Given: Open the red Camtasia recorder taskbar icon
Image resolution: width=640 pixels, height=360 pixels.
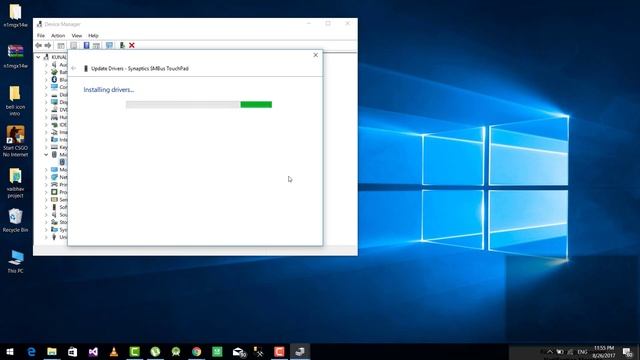Looking at the screenshot, I should [x=279, y=351].
